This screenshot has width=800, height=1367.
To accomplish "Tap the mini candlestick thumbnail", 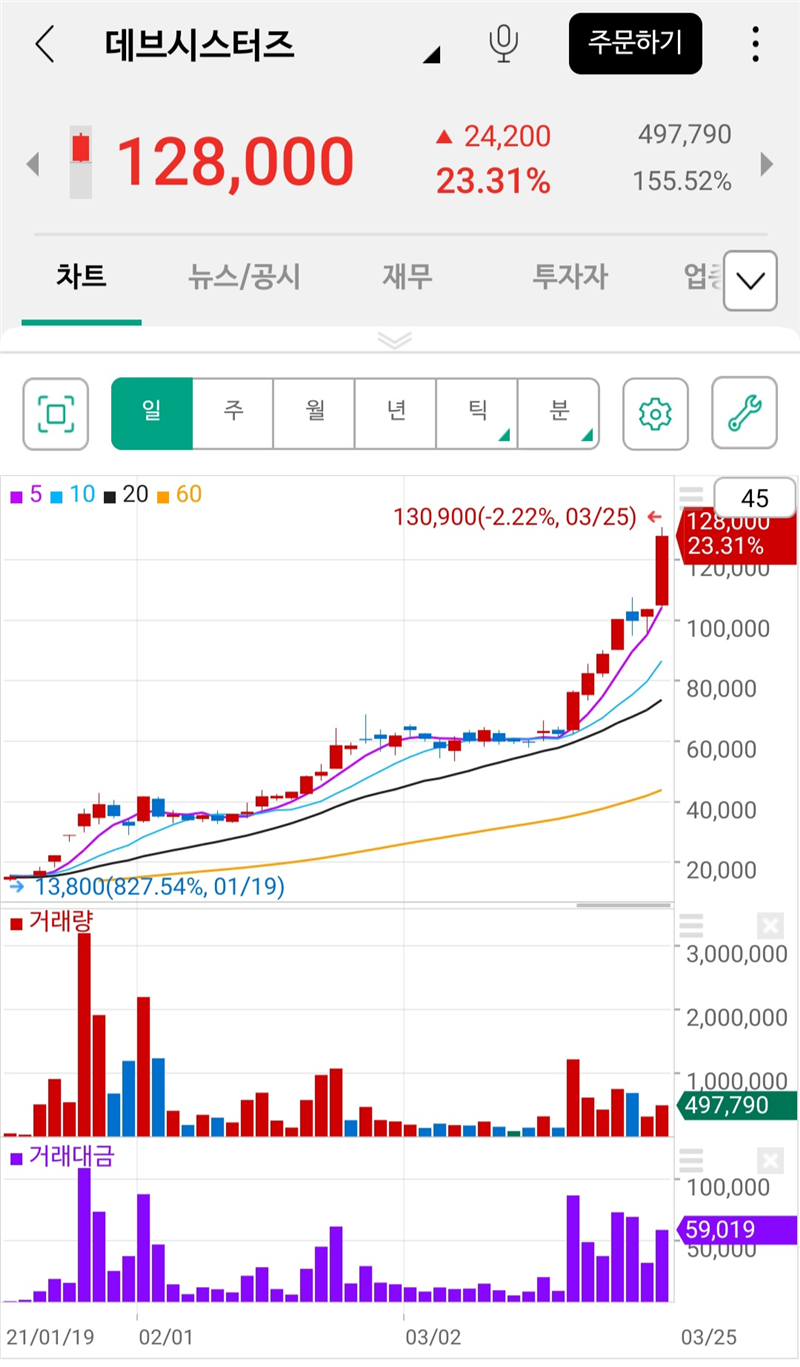I will pyautogui.click(x=81, y=161).
